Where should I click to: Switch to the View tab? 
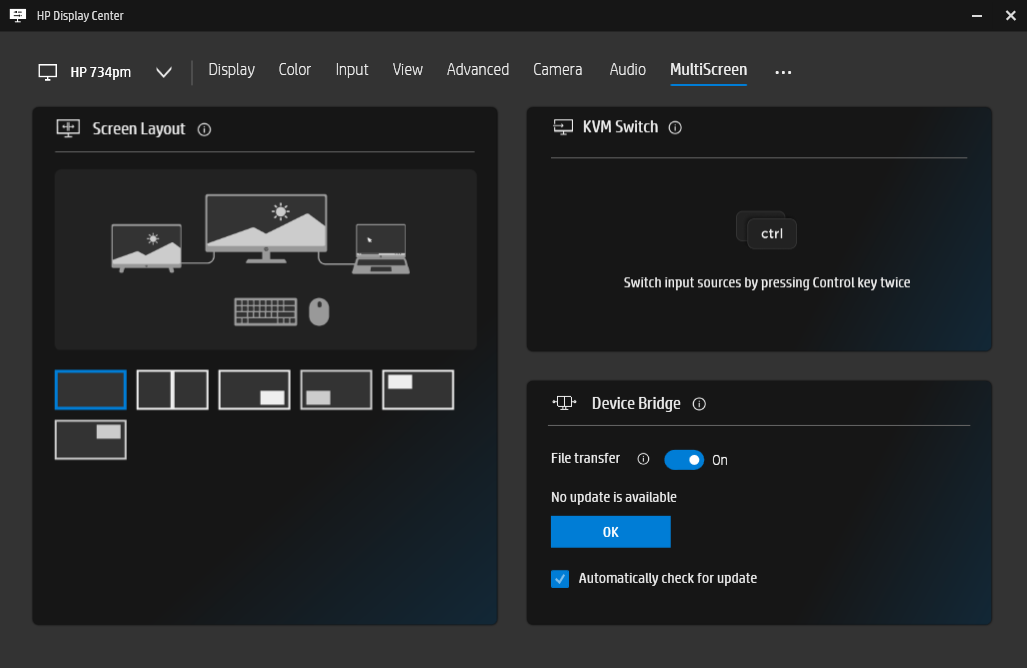(407, 69)
